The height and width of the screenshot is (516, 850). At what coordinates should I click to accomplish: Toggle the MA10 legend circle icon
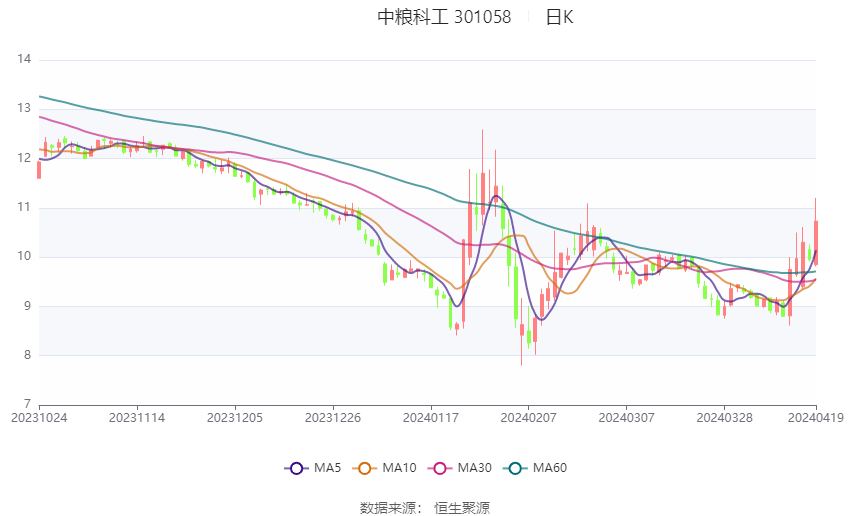[365, 468]
